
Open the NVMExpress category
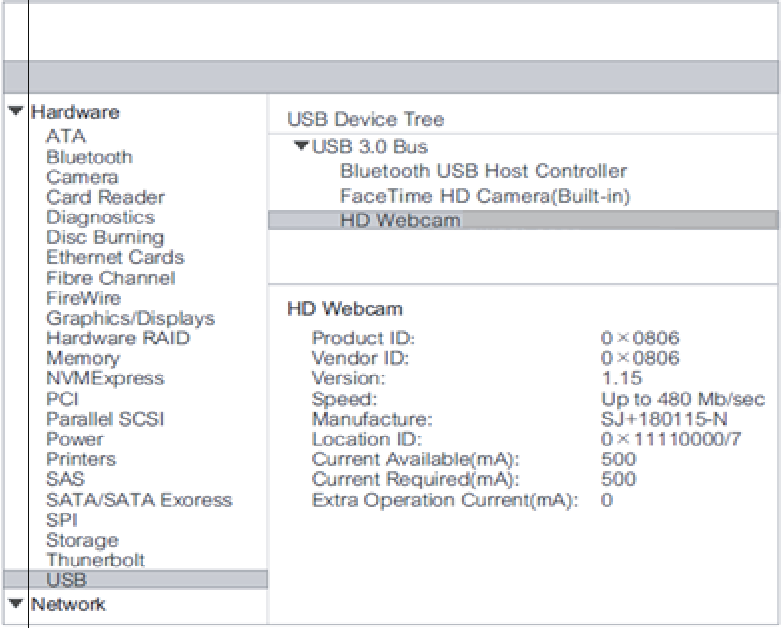coord(105,378)
